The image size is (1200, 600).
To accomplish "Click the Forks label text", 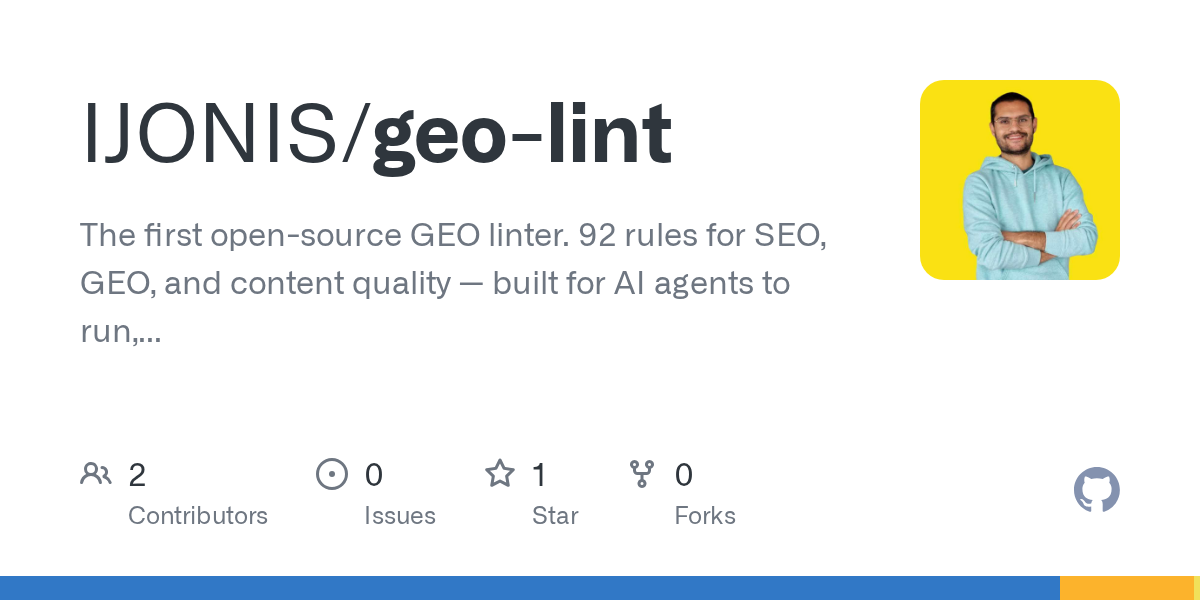I will [705, 516].
